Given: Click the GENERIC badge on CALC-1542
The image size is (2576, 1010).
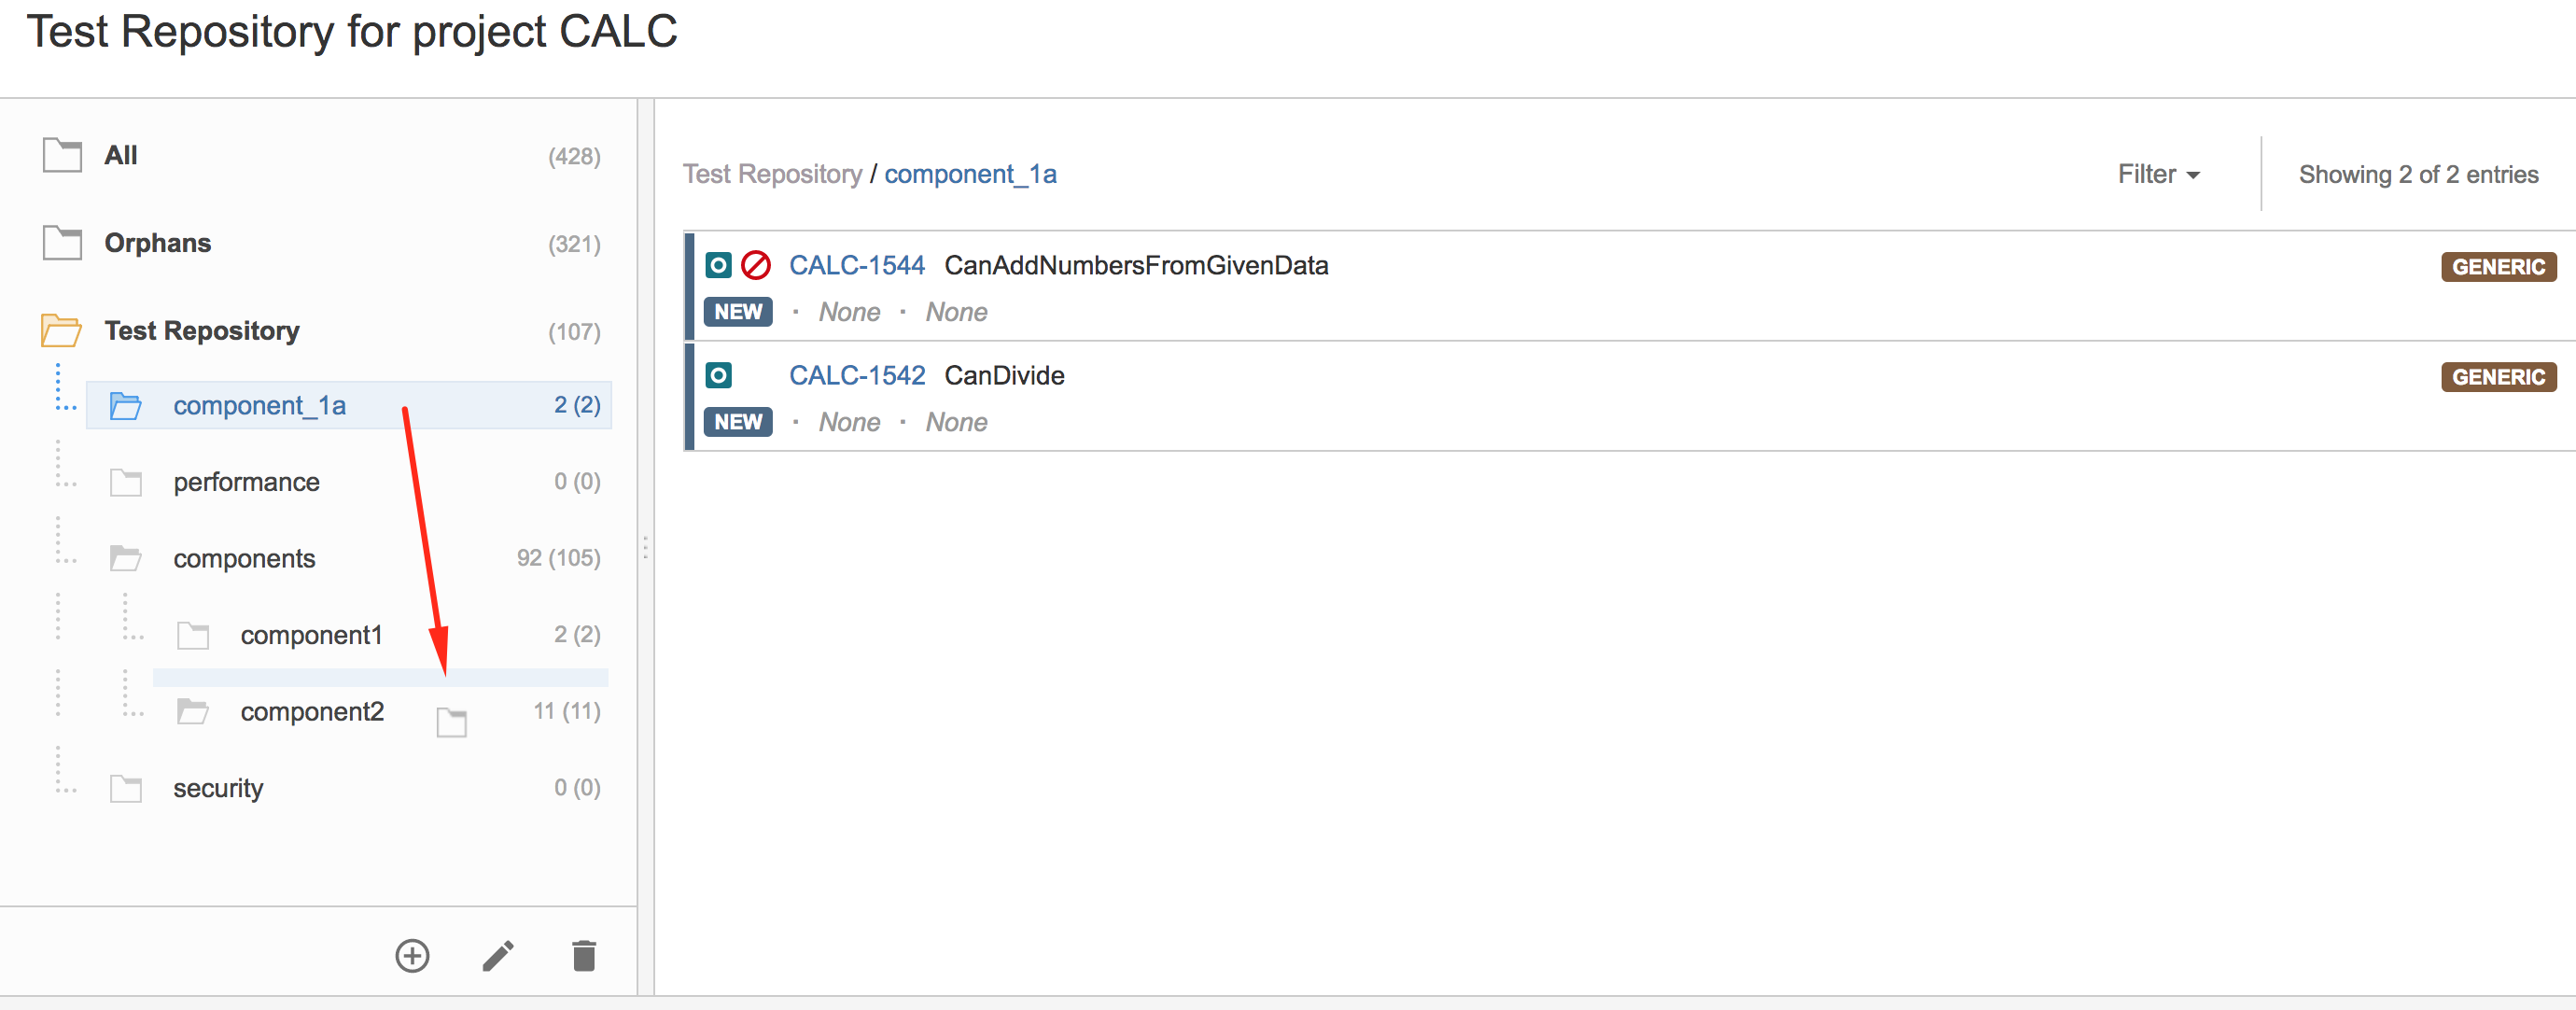Looking at the screenshot, I should pyautogui.click(x=2498, y=377).
